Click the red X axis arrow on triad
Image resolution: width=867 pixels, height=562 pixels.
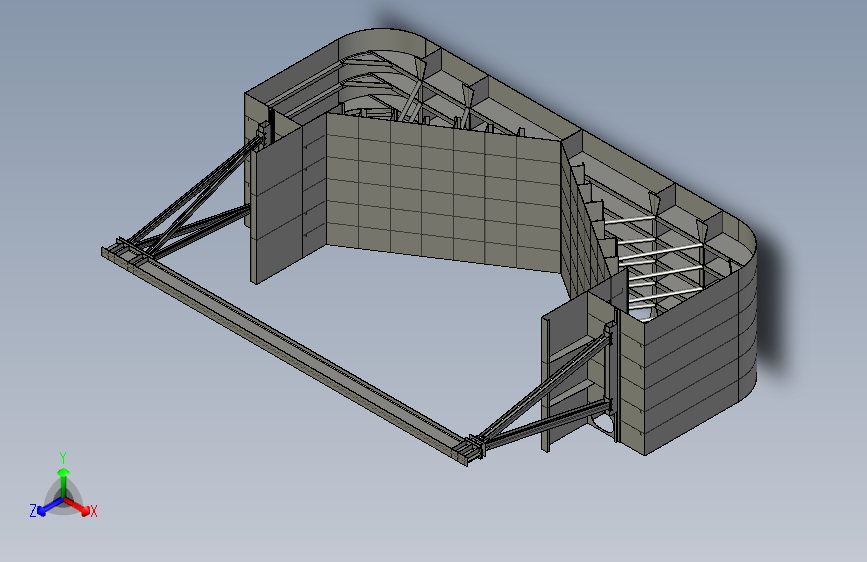[78, 506]
